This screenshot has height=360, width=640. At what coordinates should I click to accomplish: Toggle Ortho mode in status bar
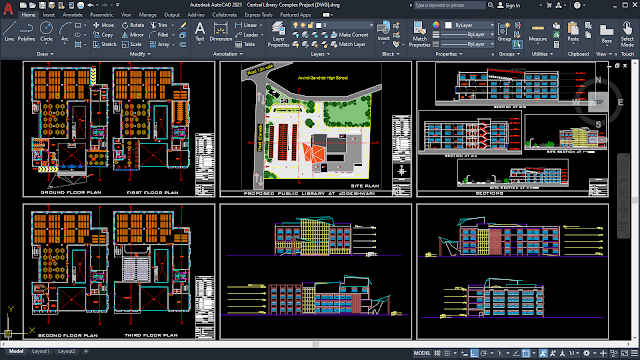tap(474, 353)
